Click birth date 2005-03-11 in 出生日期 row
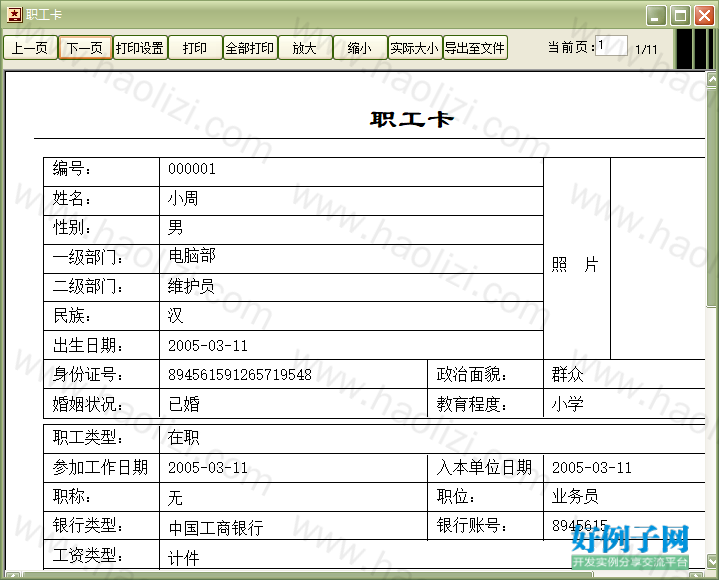Screen dimensions: 719x580 [208, 346]
